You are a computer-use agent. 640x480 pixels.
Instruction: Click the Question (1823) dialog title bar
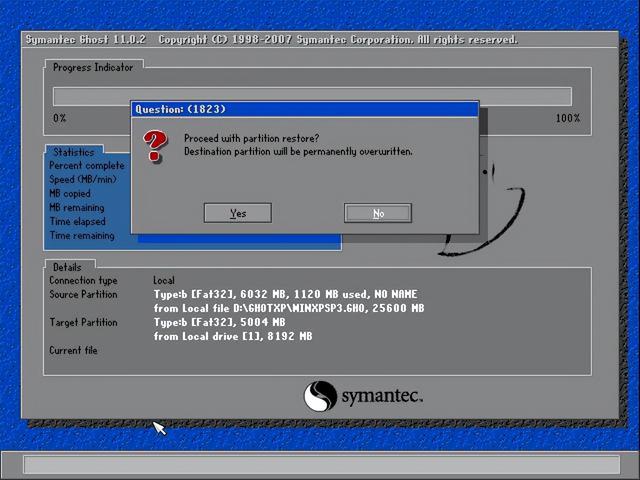(x=304, y=109)
